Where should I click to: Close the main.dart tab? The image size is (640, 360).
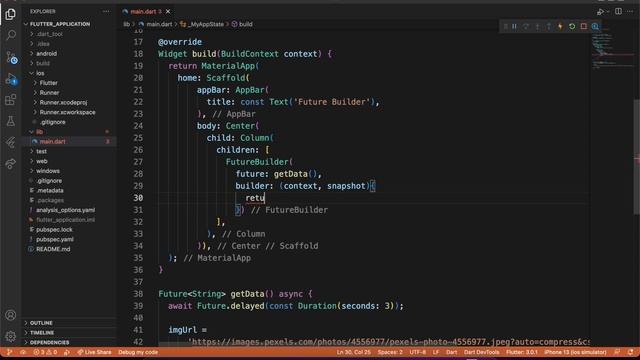point(168,11)
